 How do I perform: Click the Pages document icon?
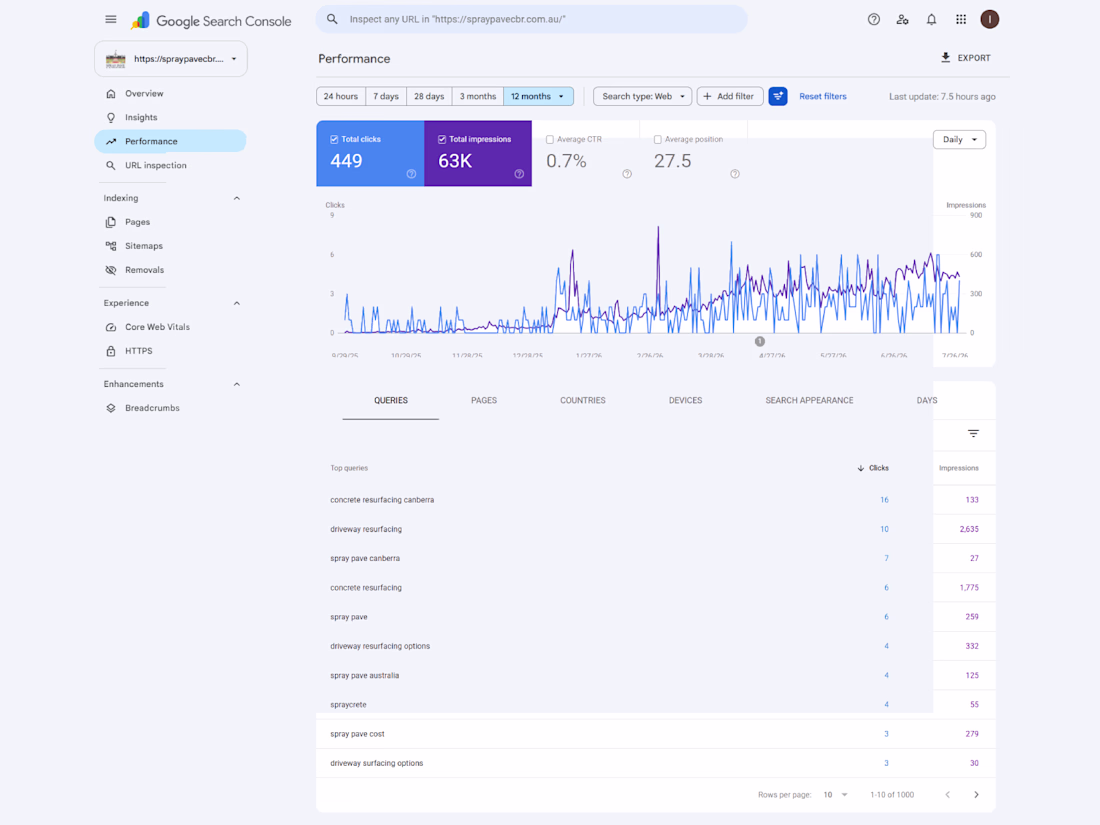[x=111, y=222]
